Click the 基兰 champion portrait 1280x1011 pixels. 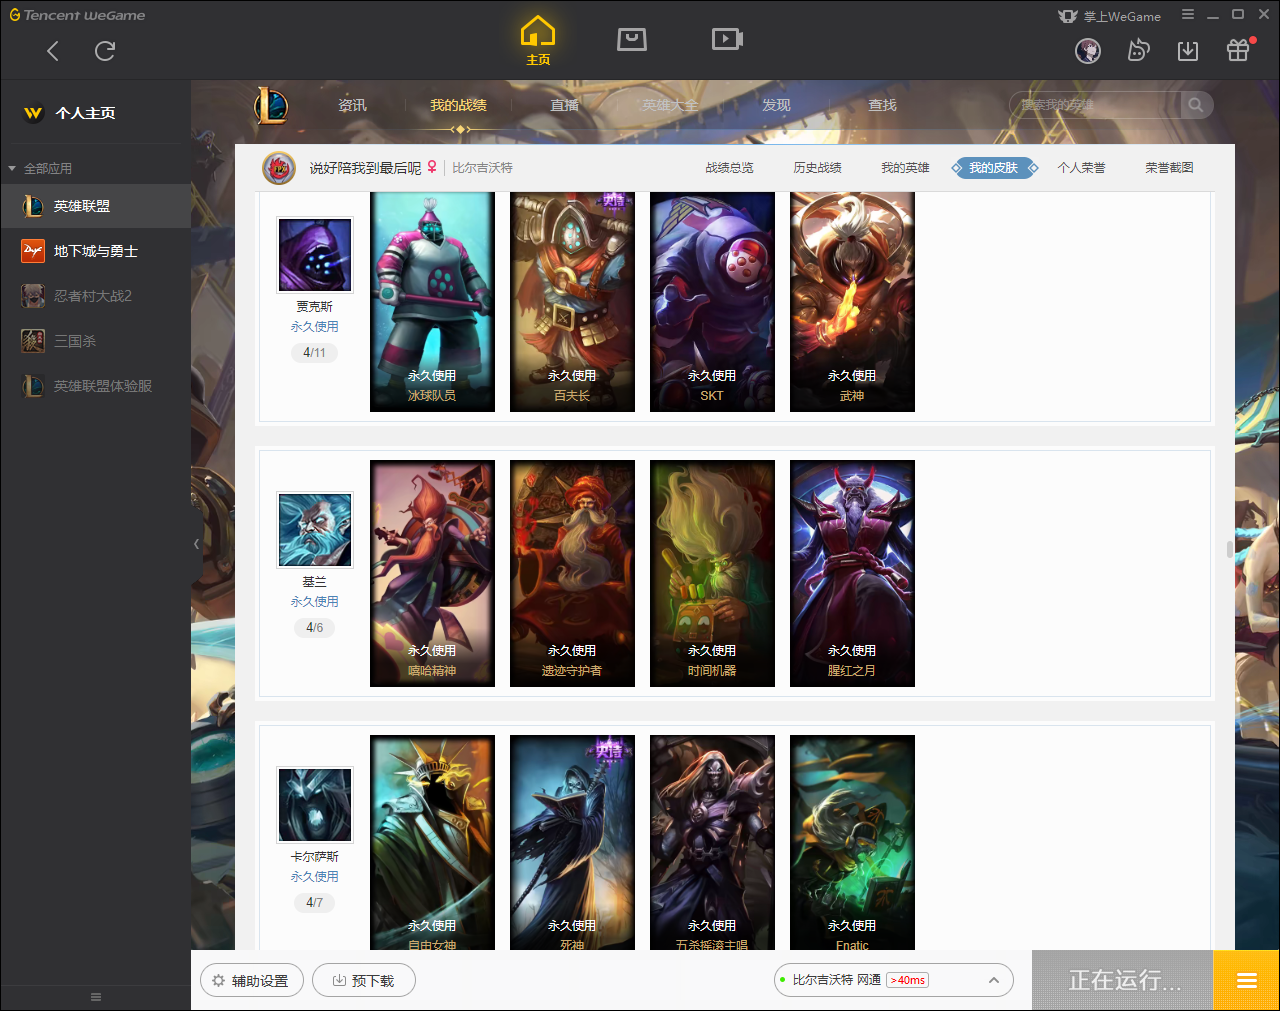[315, 530]
